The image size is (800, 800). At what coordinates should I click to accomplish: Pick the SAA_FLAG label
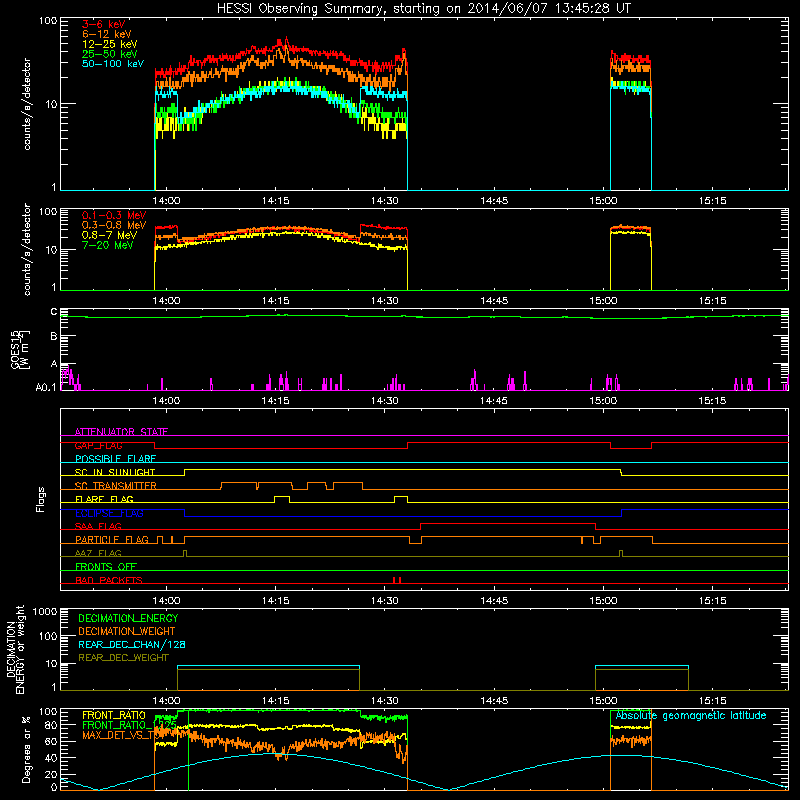point(98,526)
